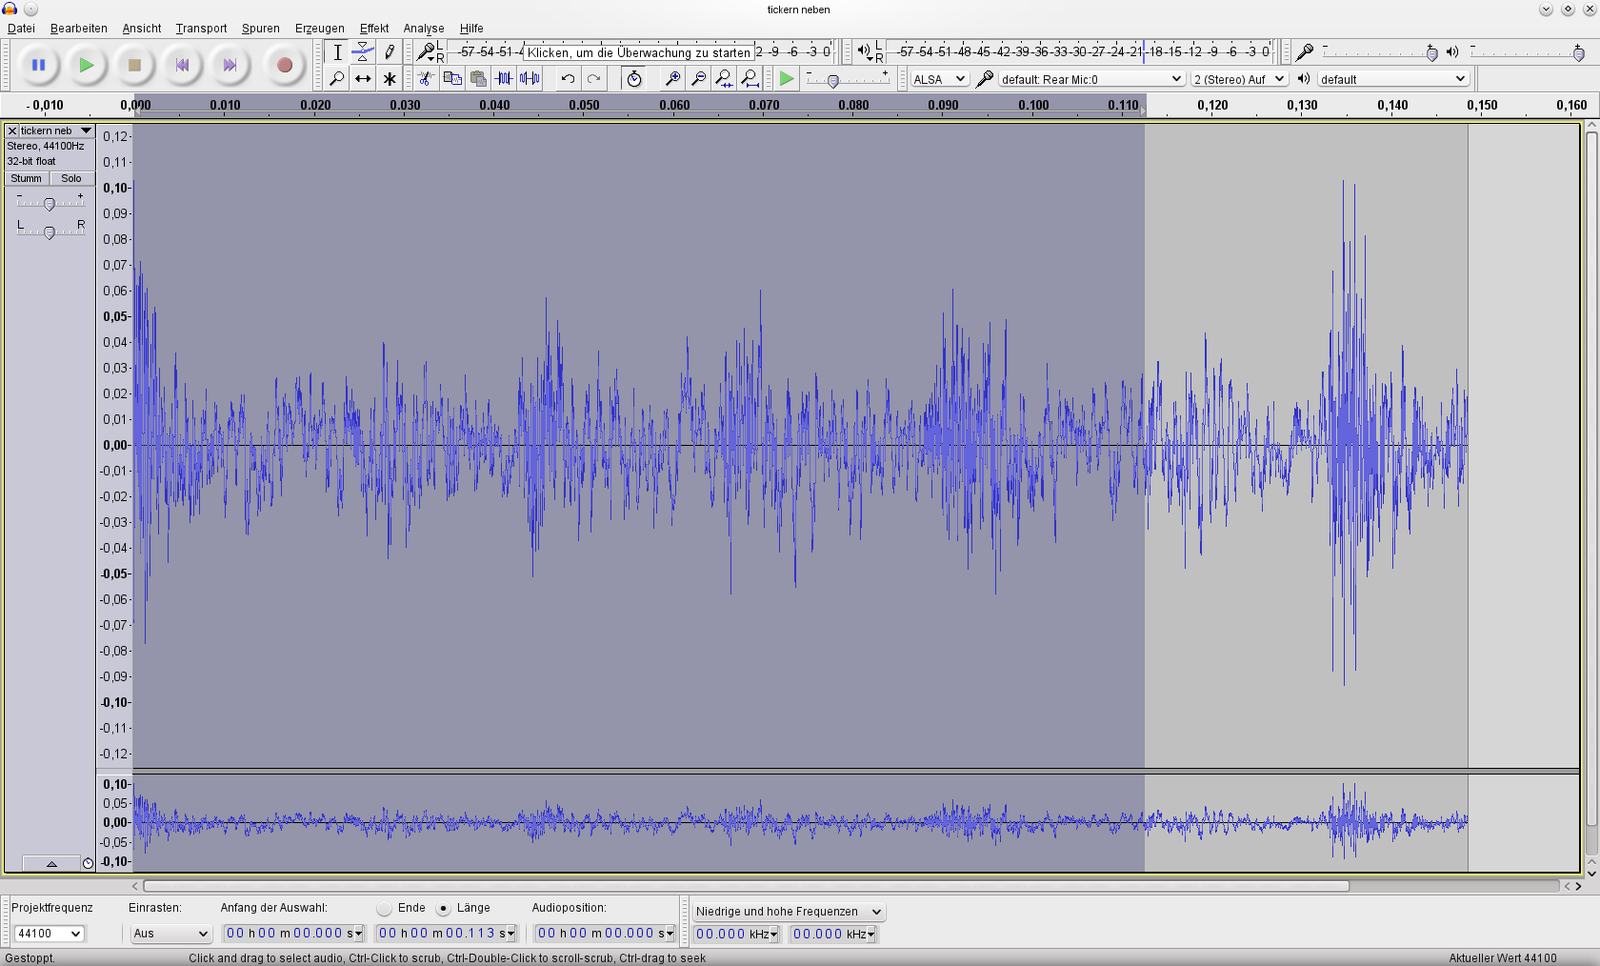Open the Einrasten 'Aus' dropdown
Image resolution: width=1600 pixels, height=966 pixels.
click(x=170, y=933)
